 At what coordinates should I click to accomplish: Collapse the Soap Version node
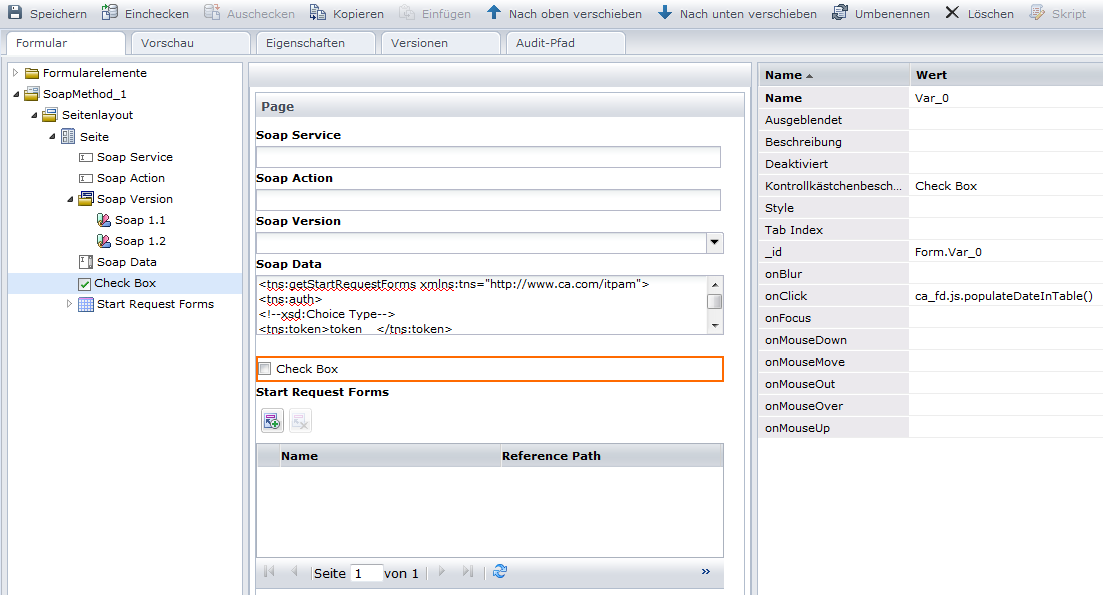pyautogui.click(x=70, y=200)
